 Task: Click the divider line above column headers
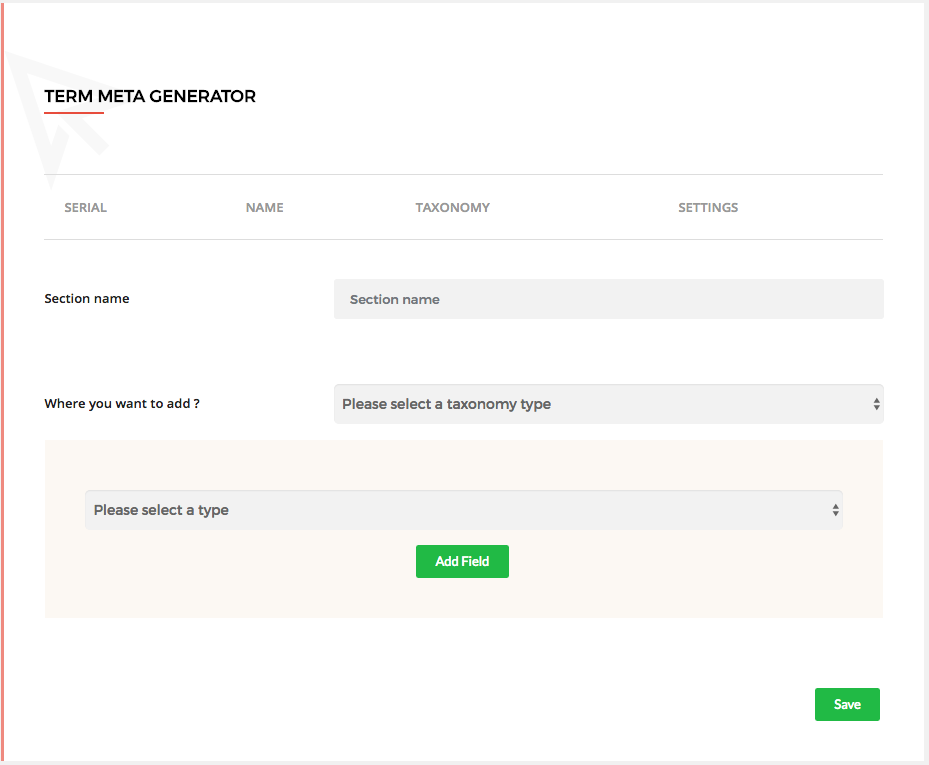click(463, 175)
